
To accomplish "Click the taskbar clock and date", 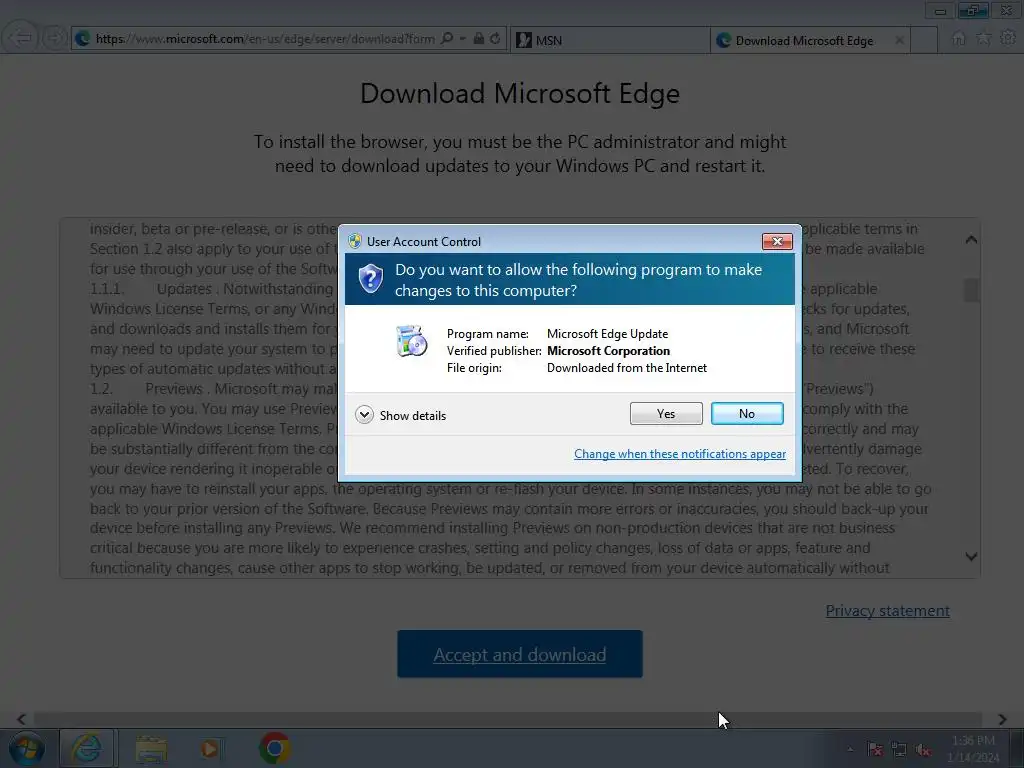I will (973, 749).
